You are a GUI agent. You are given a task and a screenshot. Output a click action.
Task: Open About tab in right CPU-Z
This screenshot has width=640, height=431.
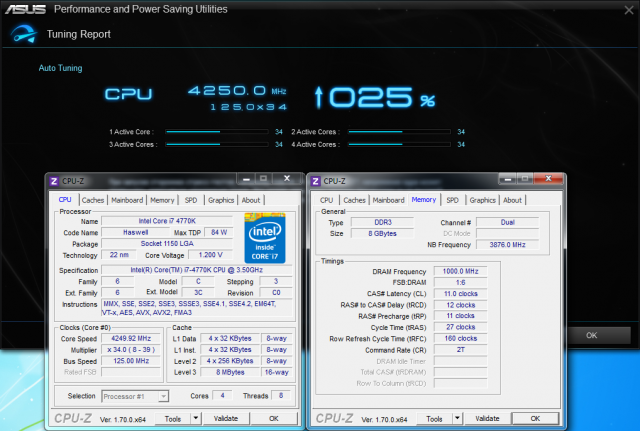(x=512, y=200)
